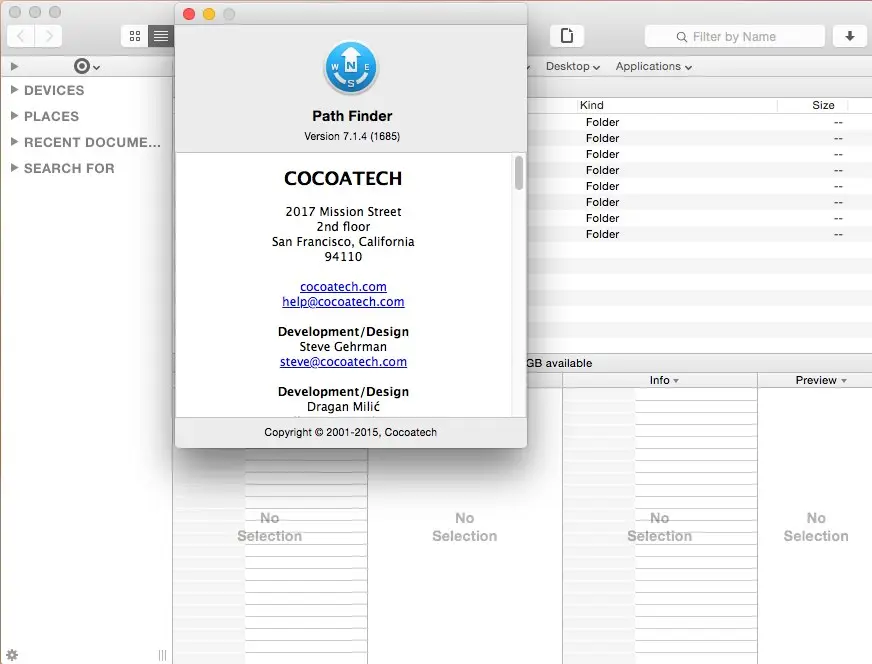Expand the DEVICES section
Image resolution: width=872 pixels, height=664 pixels.
click(x=14, y=90)
